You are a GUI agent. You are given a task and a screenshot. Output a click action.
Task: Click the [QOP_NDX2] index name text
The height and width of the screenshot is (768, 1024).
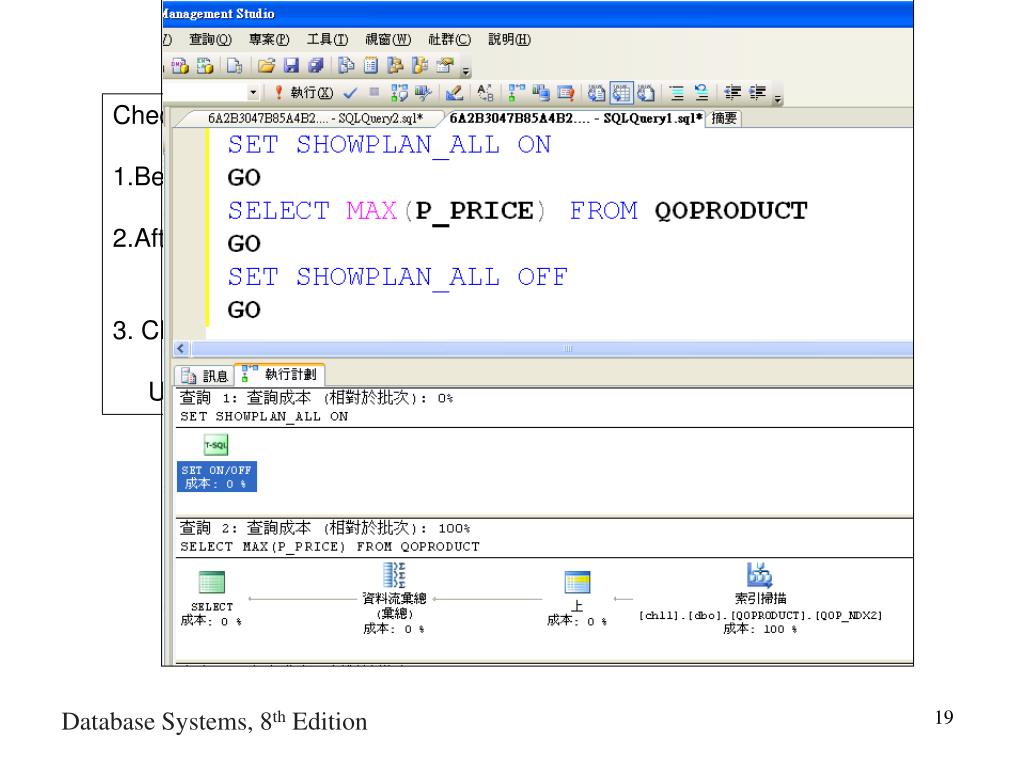(x=849, y=615)
